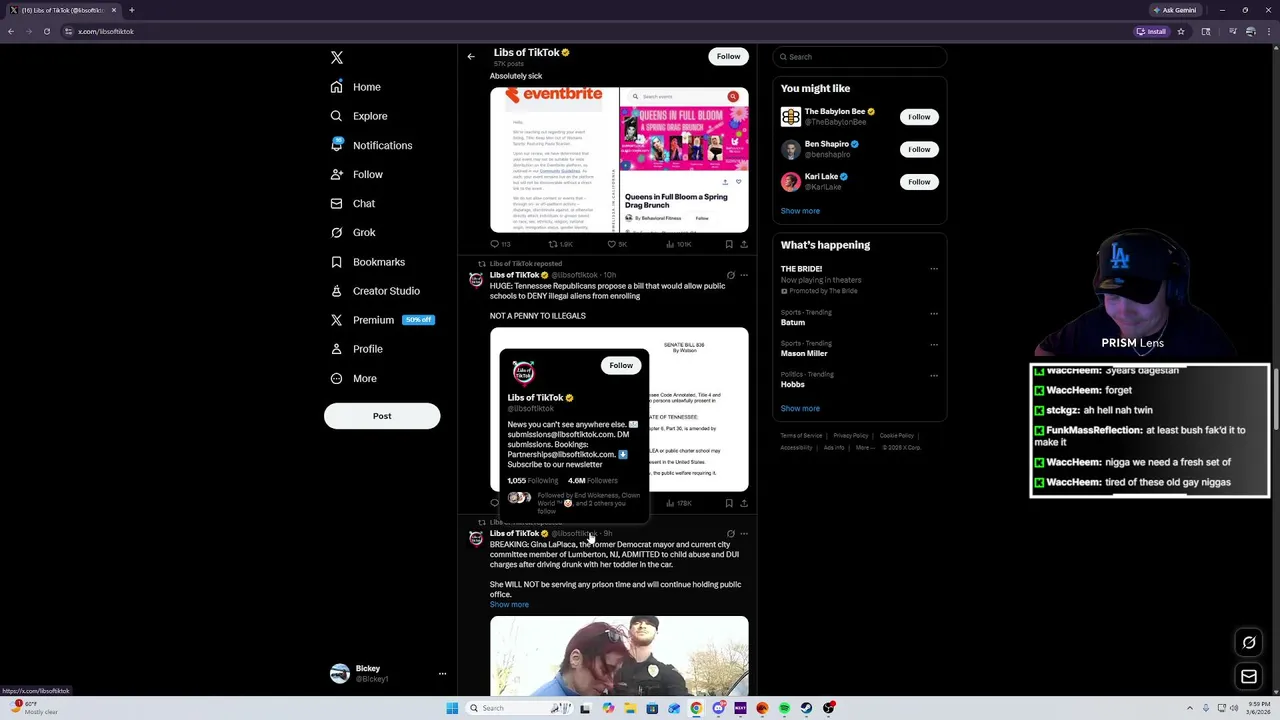Open police bodycam image in LaPlaca post
1280x720 pixels.
point(619,656)
